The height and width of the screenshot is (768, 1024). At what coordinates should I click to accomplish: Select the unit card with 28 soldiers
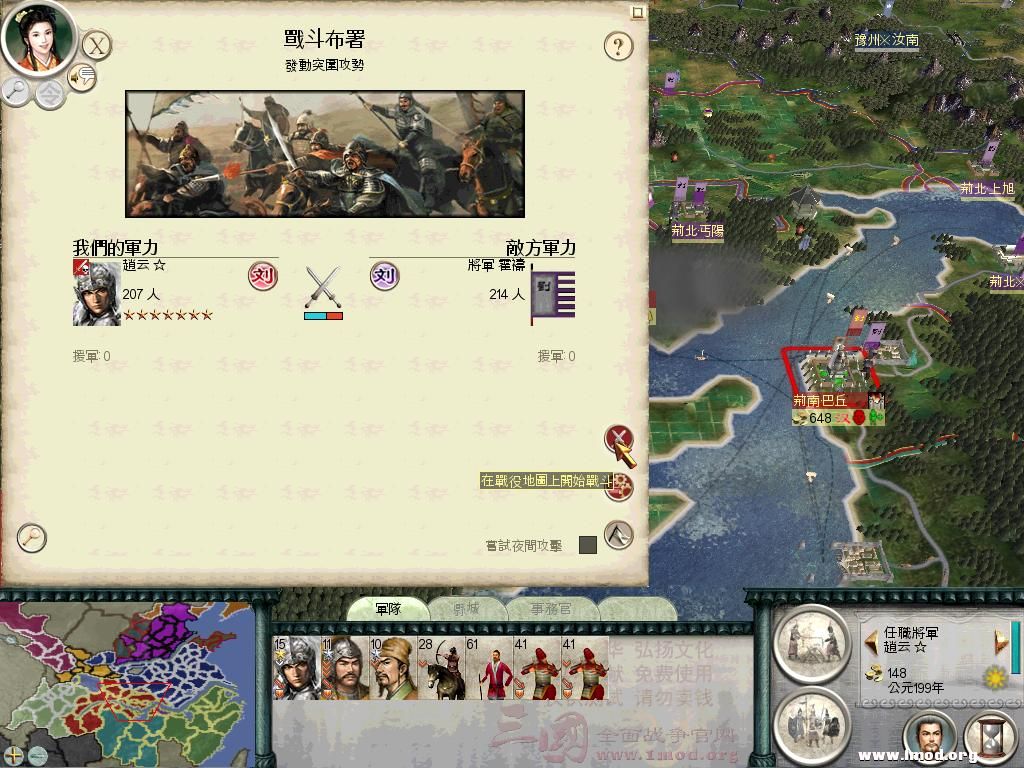tap(441, 668)
